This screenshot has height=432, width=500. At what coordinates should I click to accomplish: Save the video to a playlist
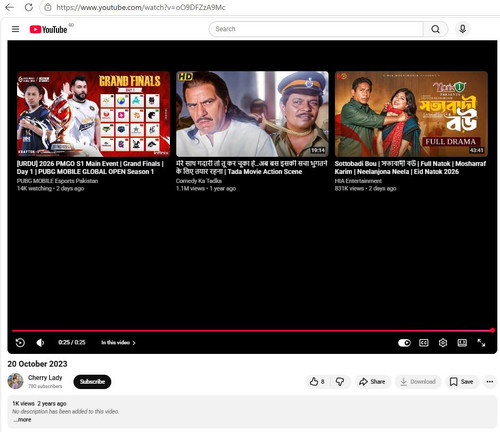click(x=462, y=382)
